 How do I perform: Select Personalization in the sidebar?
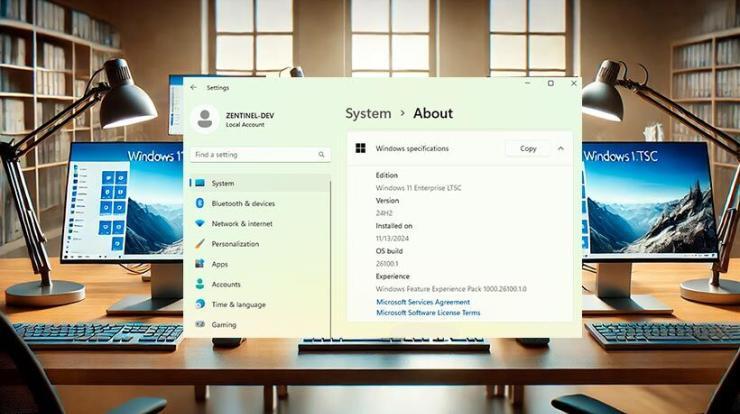point(260,244)
